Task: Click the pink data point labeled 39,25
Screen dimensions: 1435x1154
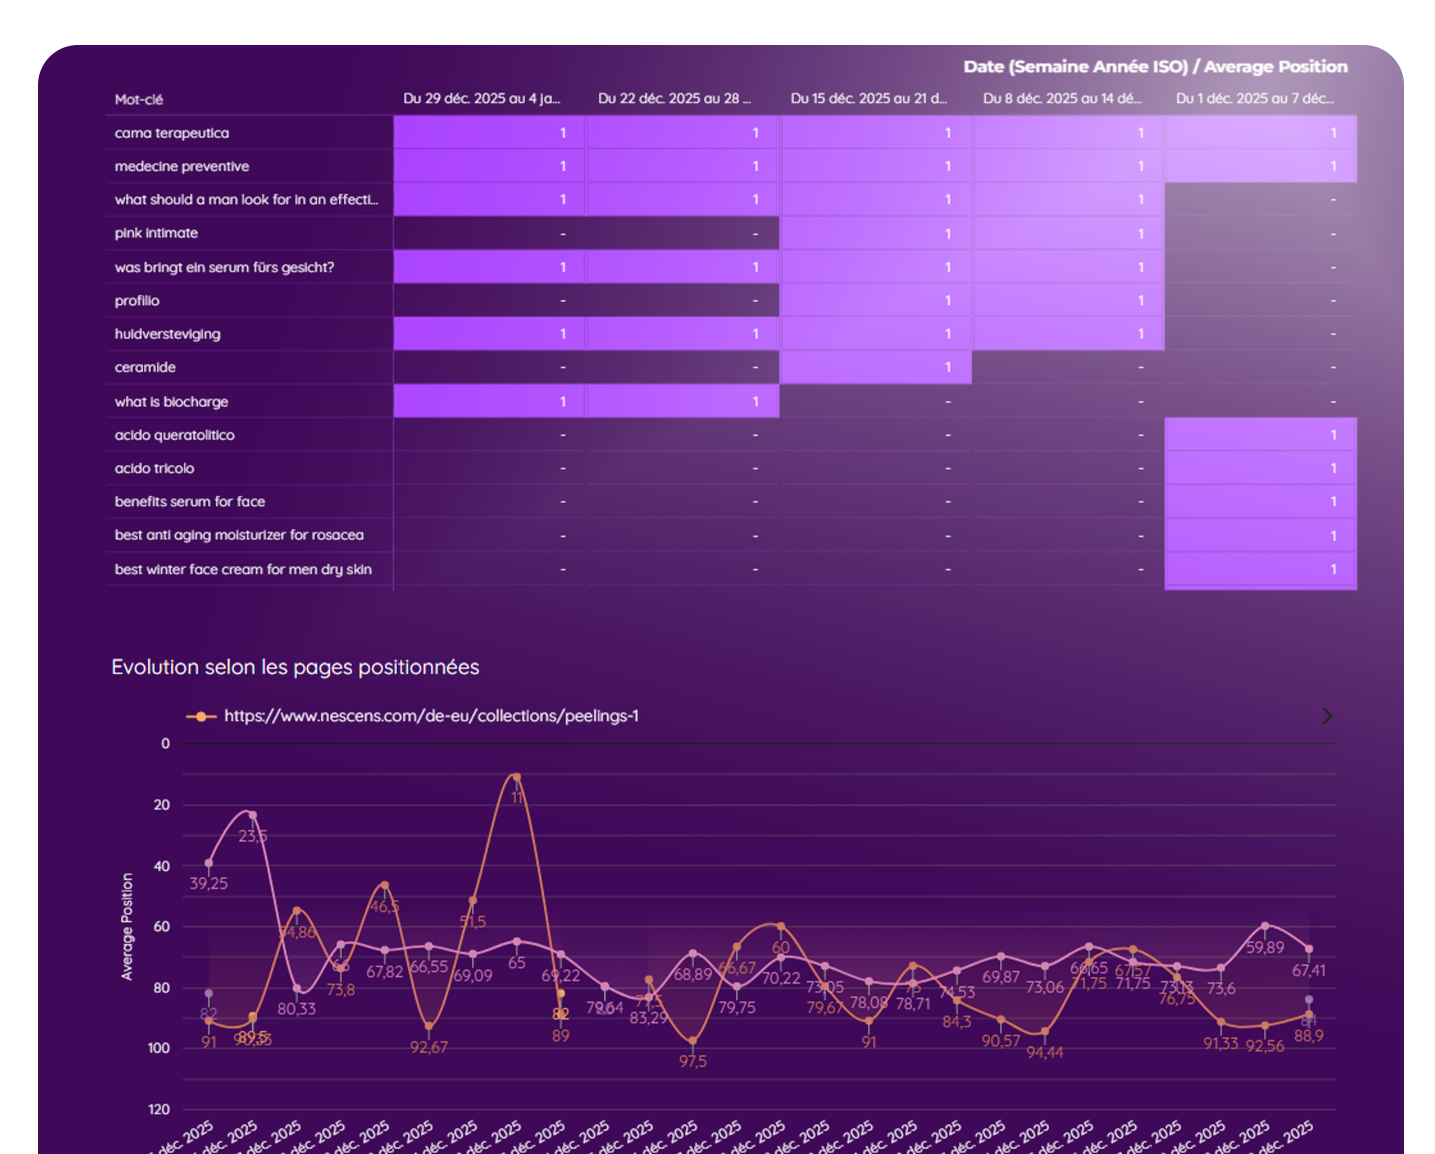Action: [x=208, y=863]
